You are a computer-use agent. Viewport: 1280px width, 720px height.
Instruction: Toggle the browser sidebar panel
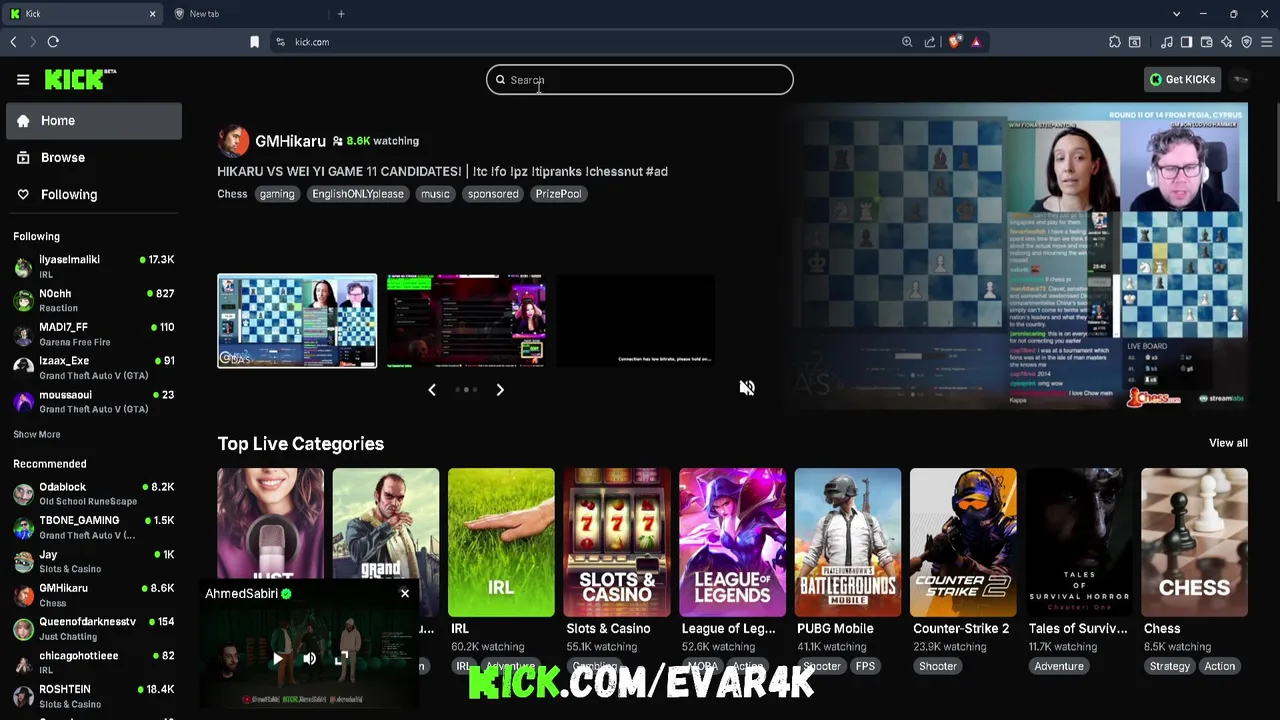(x=1186, y=42)
